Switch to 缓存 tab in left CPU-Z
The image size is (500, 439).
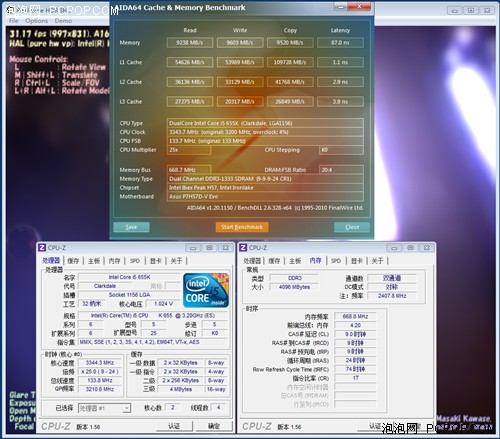73,261
